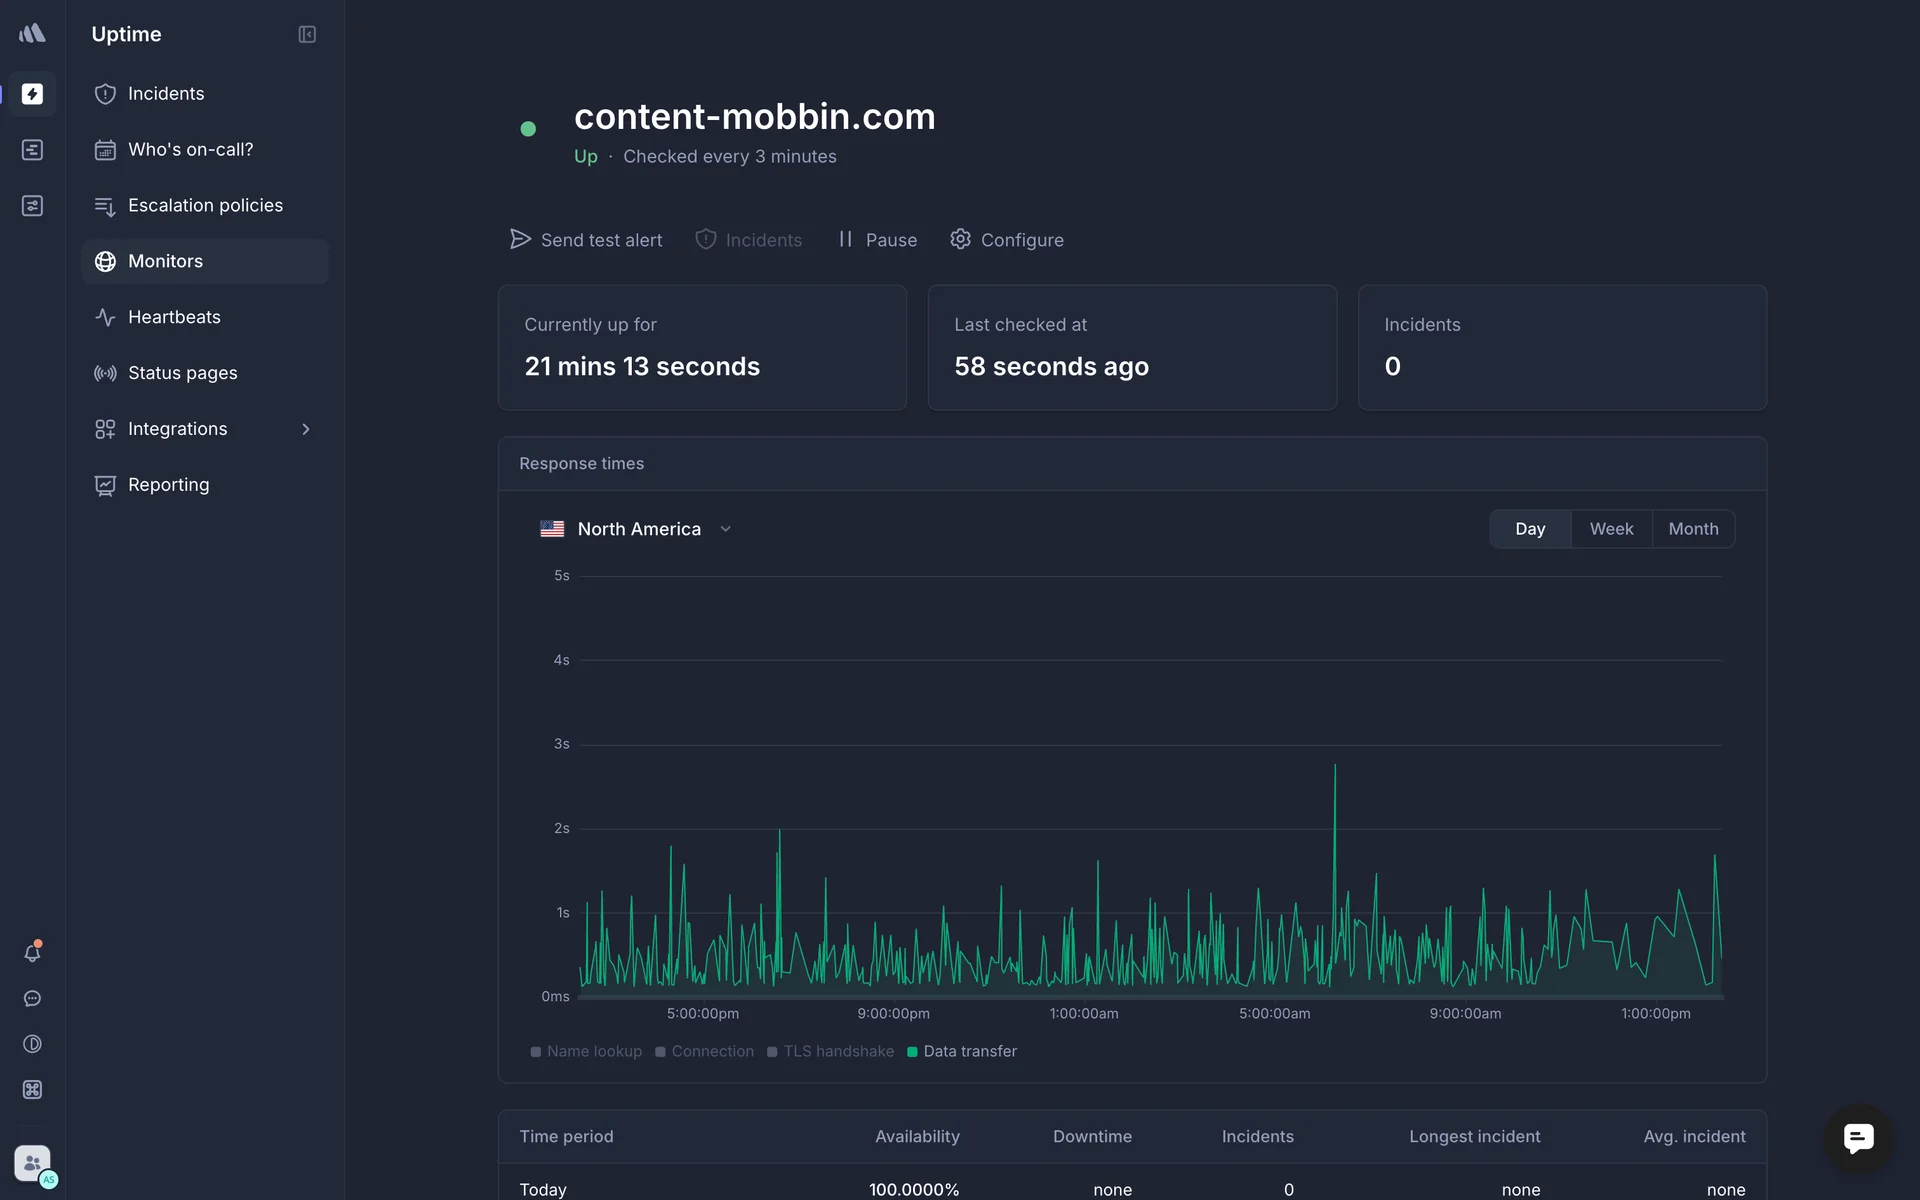Click the user avatar icon in rail

click(x=32, y=1163)
